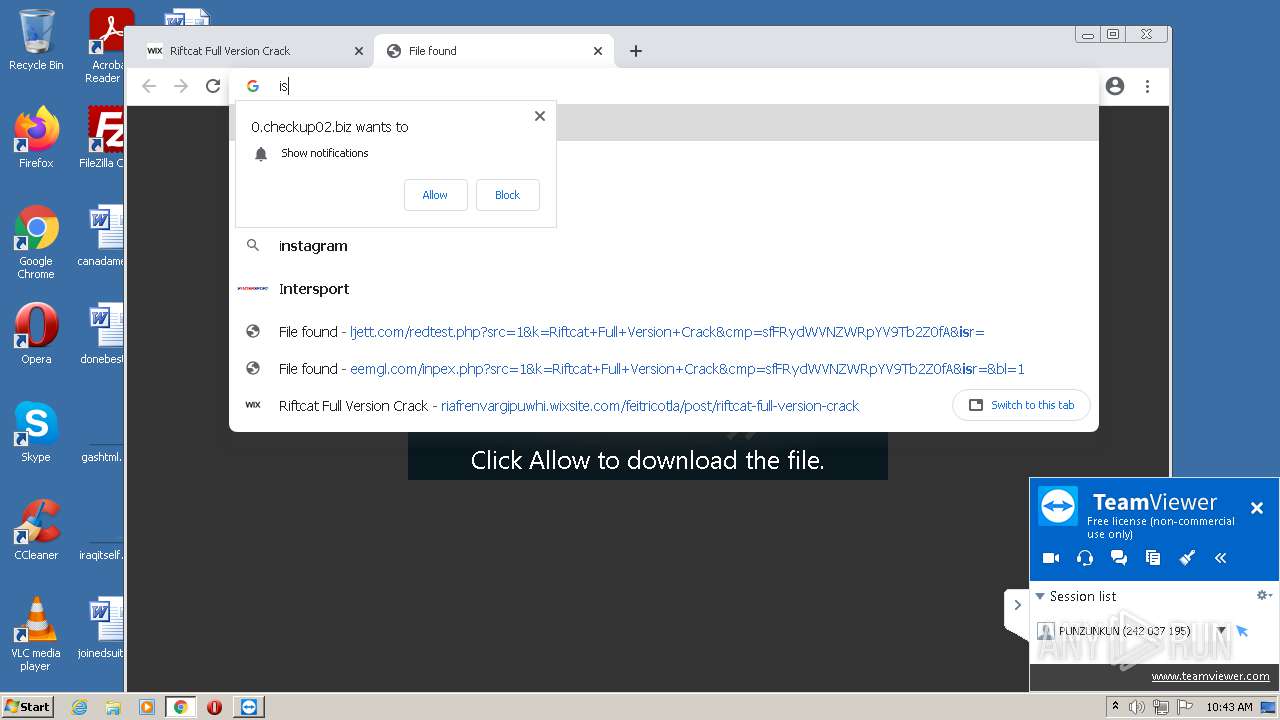The width and height of the screenshot is (1280, 720).
Task: Open the eemgl.com File found suggestion
Action: (664, 369)
